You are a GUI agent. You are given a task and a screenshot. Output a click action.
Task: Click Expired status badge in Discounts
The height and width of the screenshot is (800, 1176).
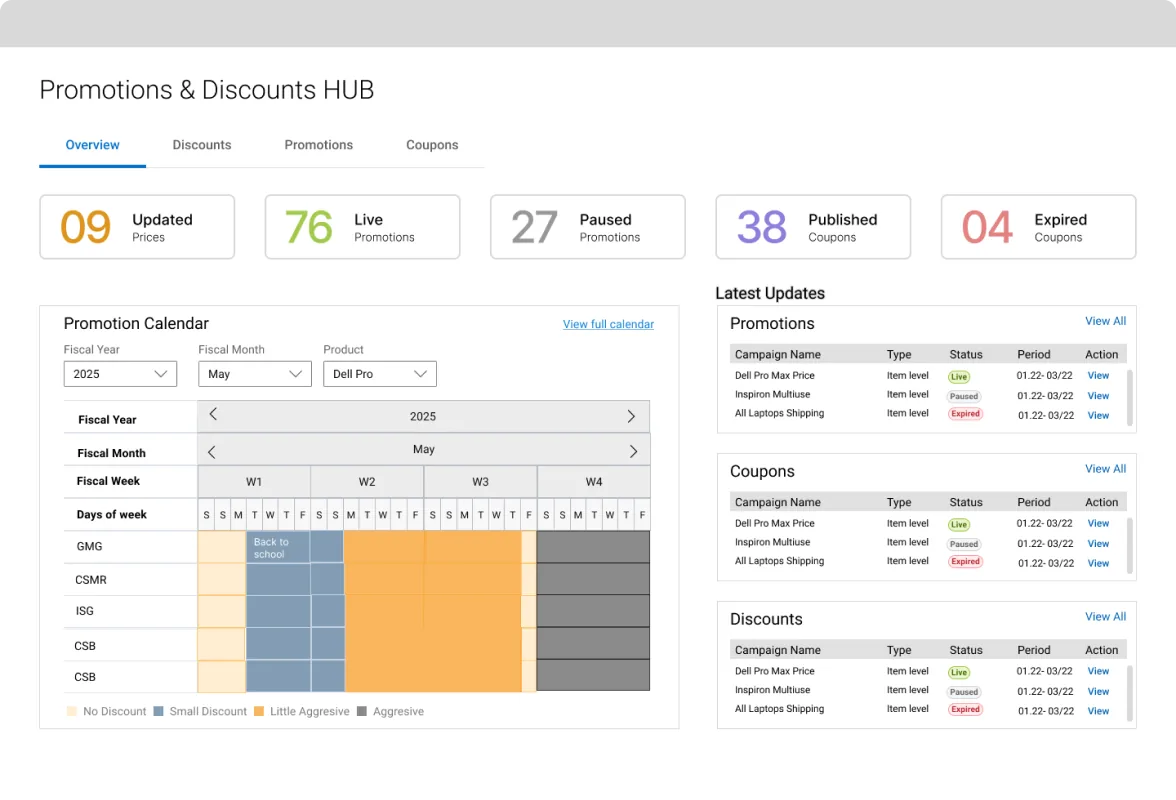[x=965, y=709]
